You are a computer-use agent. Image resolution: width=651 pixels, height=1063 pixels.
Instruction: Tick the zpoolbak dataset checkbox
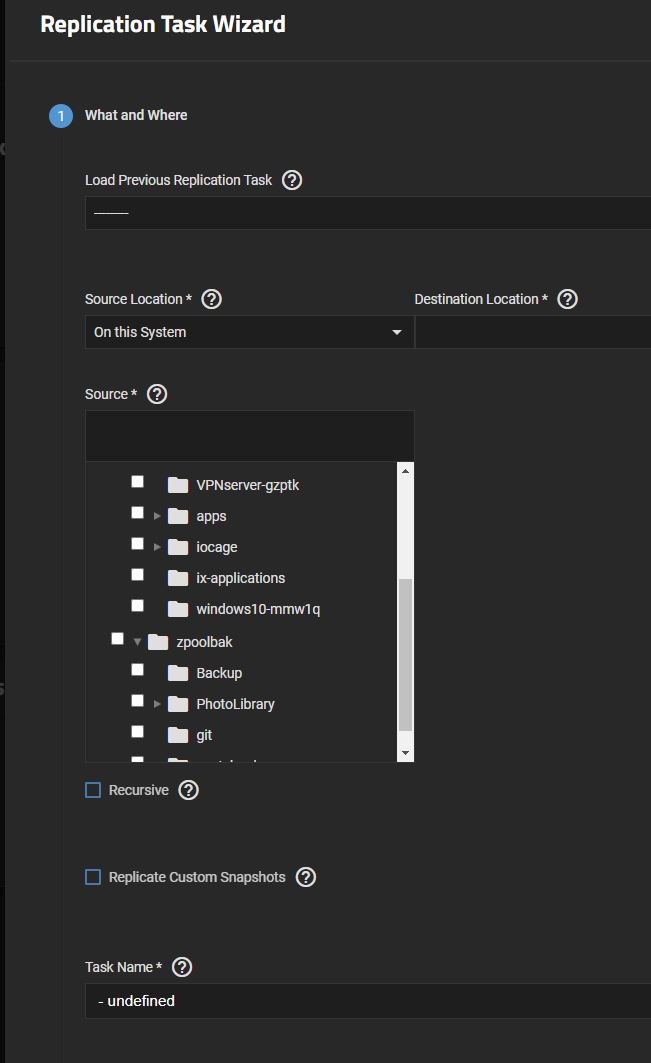click(x=118, y=638)
